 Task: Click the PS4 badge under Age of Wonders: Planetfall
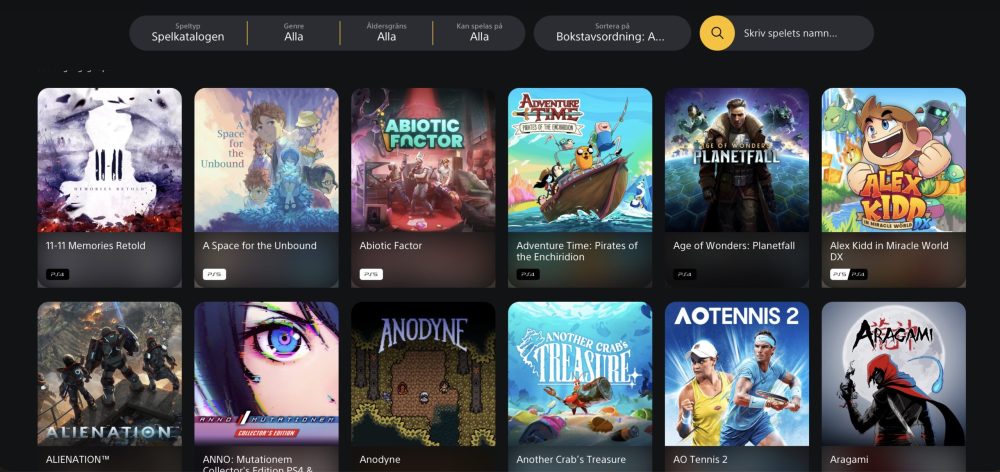(685, 274)
